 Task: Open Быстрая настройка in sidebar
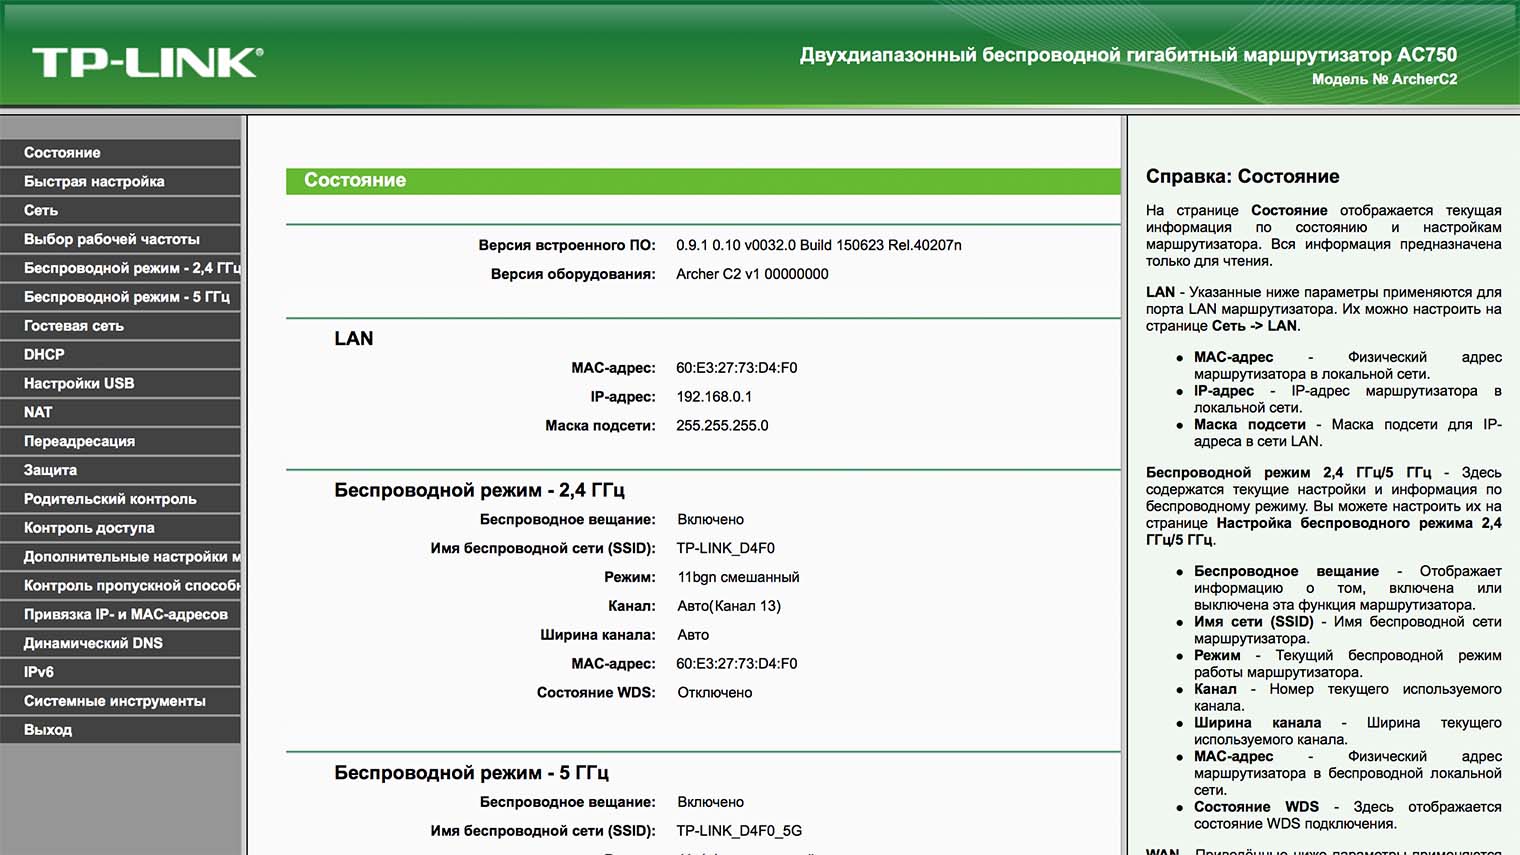point(120,181)
